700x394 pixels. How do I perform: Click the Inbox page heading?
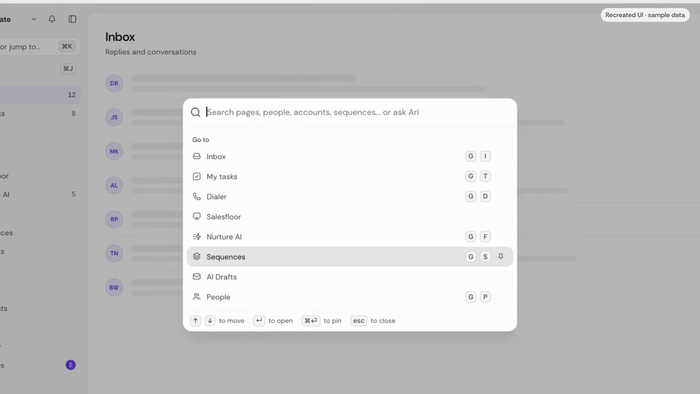(120, 37)
